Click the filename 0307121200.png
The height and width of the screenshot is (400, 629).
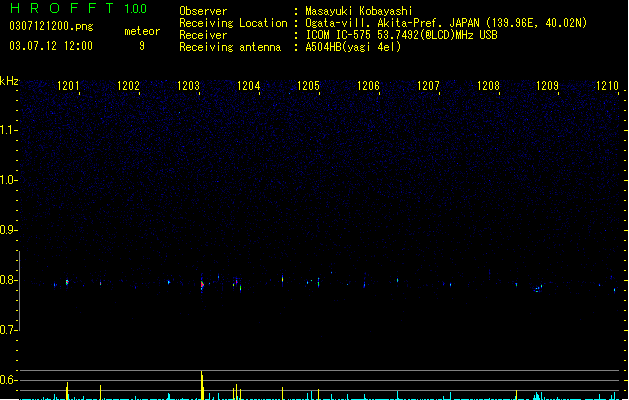coord(51,26)
